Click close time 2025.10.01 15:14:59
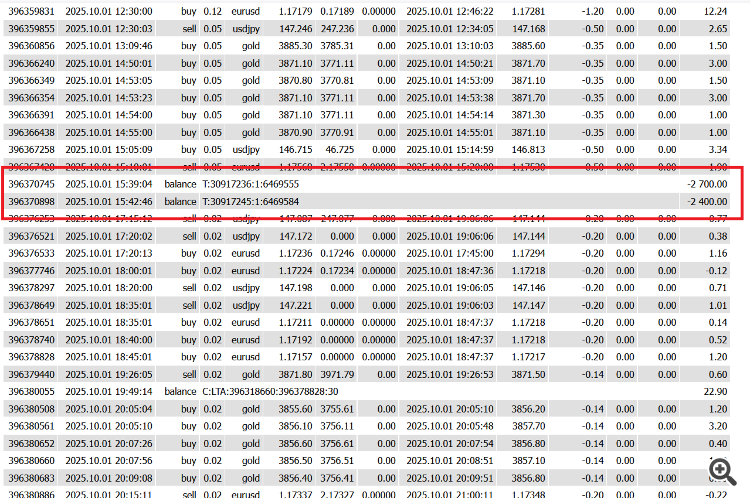The width and height of the screenshot is (750, 498). pyautogui.click(x=450, y=149)
